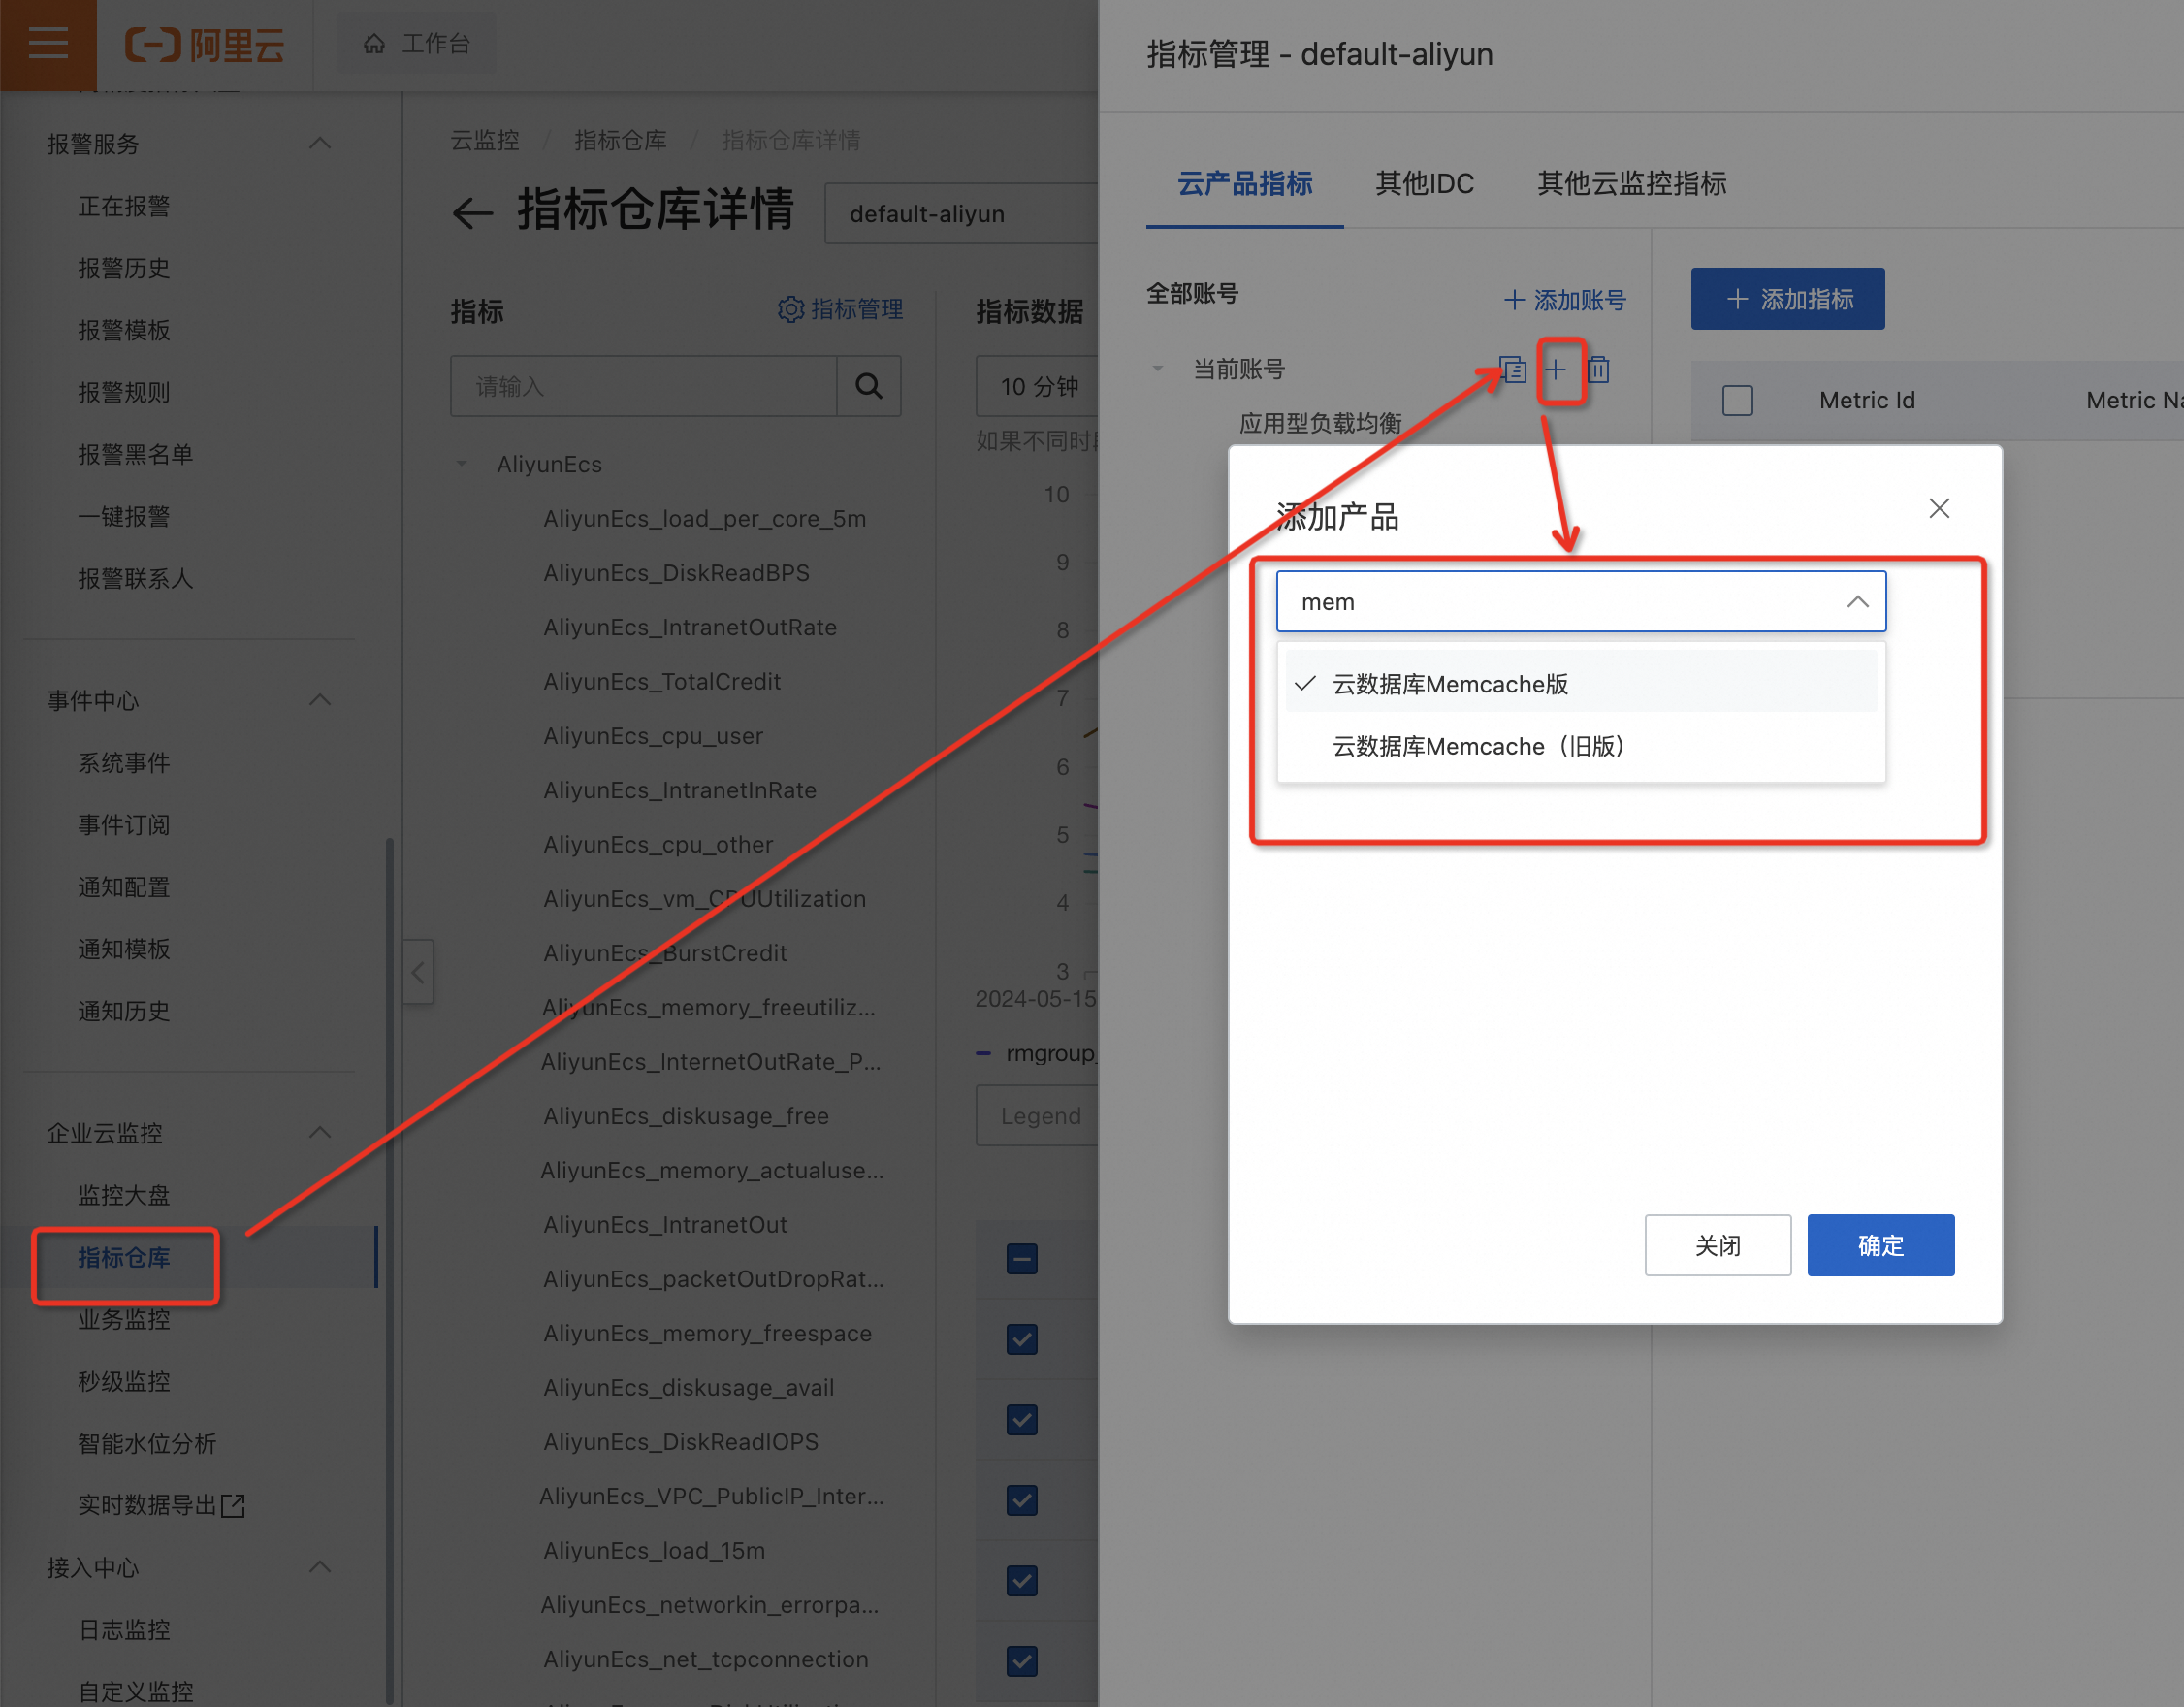Select AliyunEcs_load_15m metric
The width and height of the screenshot is (2184, 1707).
pyautogui.click(x=653, y=1550)
